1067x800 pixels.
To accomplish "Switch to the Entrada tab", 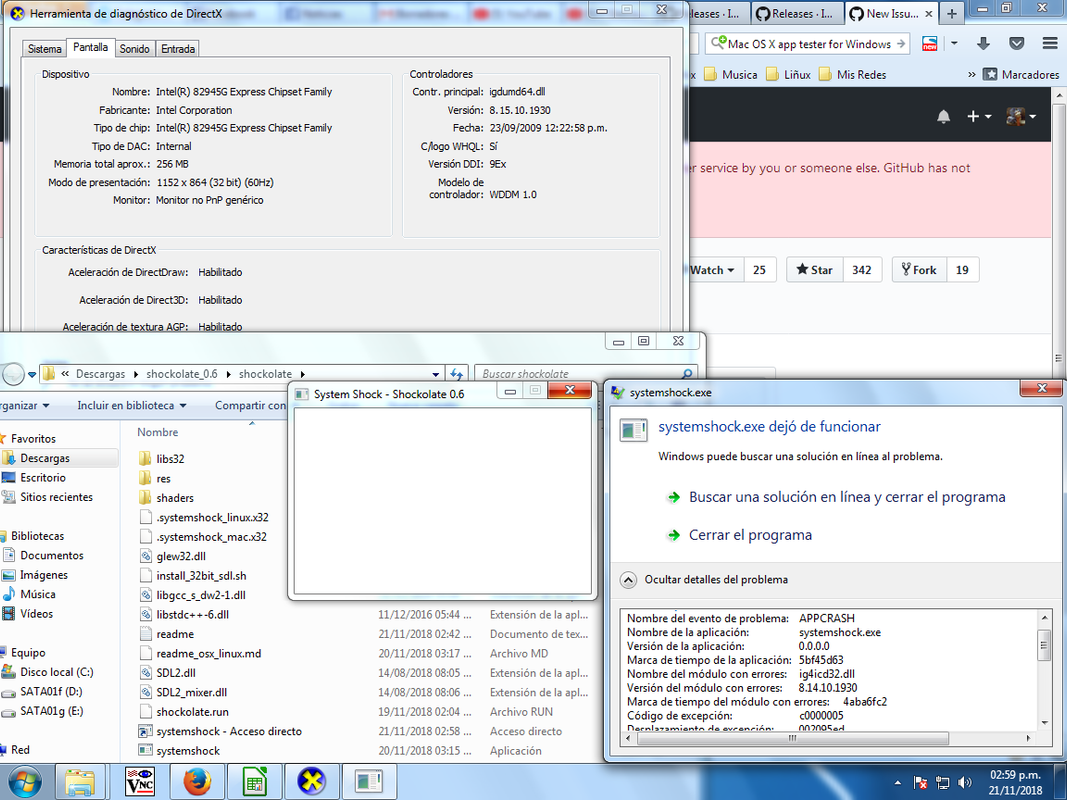I will click(x=178, y=49).
